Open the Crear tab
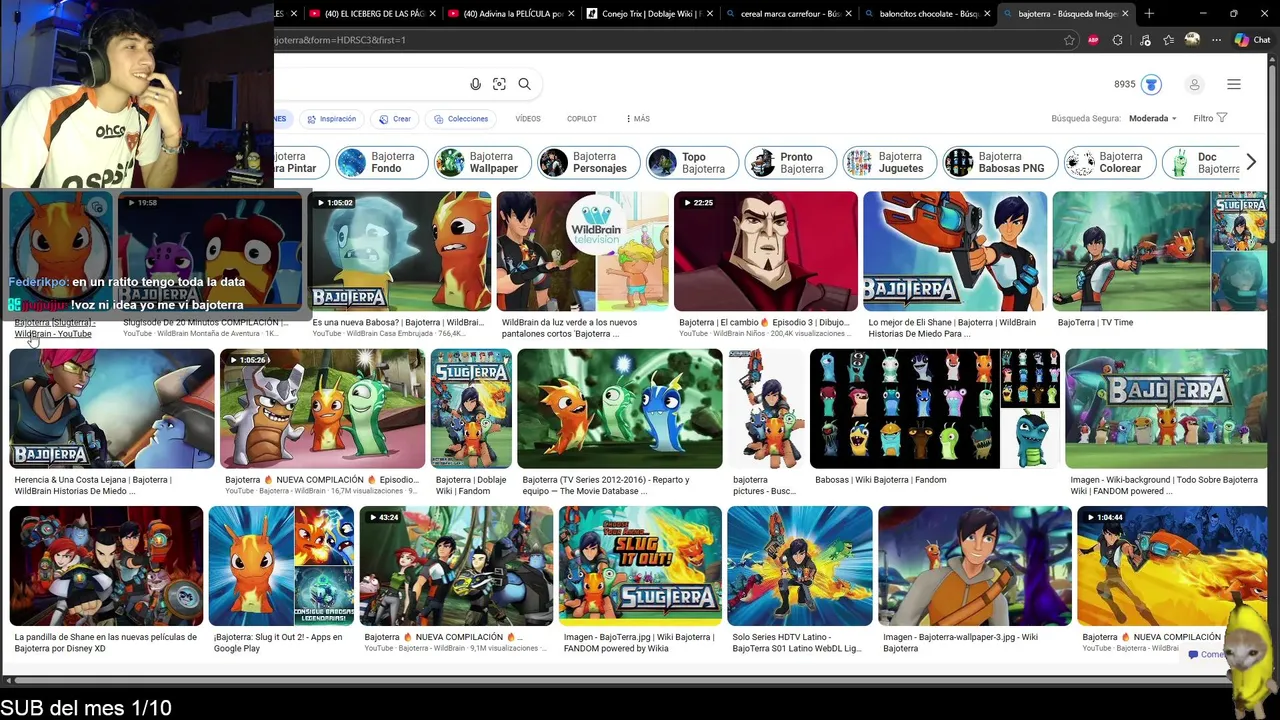The image size is (1280, 720). (x=395, y=119)
